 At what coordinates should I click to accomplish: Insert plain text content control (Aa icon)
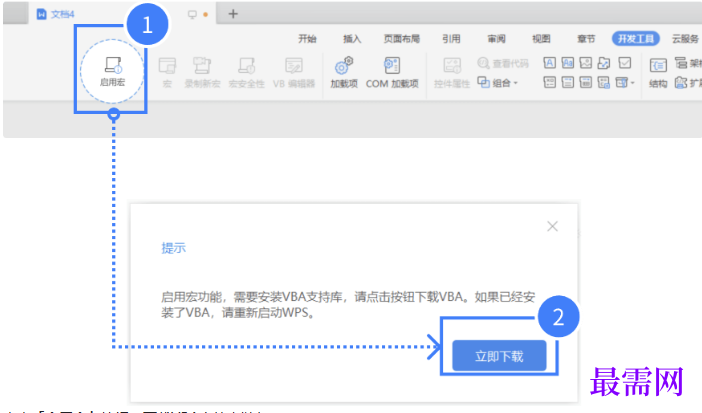click(568, 63)
